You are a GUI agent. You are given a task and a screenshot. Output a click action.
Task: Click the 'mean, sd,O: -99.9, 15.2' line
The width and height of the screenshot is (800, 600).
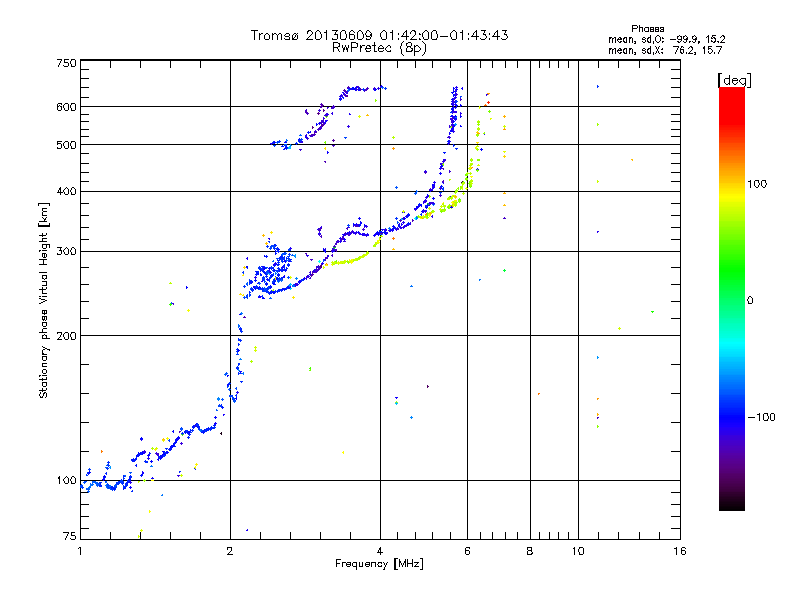pyautogui.click(x=666, y=39)
